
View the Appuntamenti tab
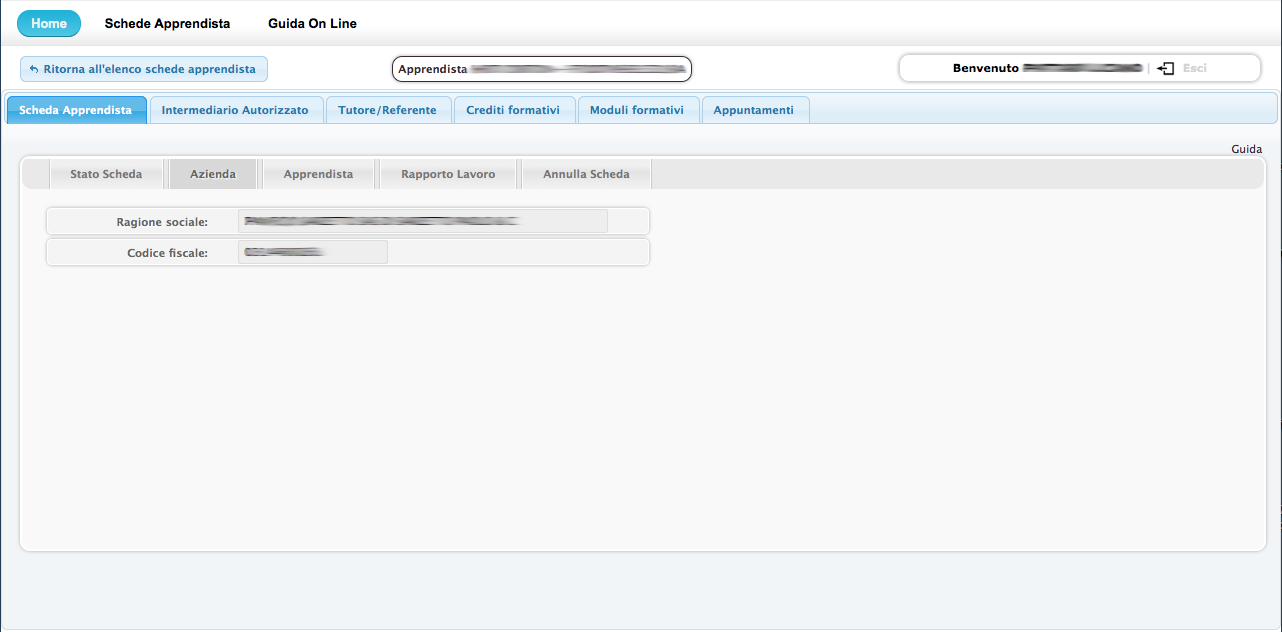(753, 110)
